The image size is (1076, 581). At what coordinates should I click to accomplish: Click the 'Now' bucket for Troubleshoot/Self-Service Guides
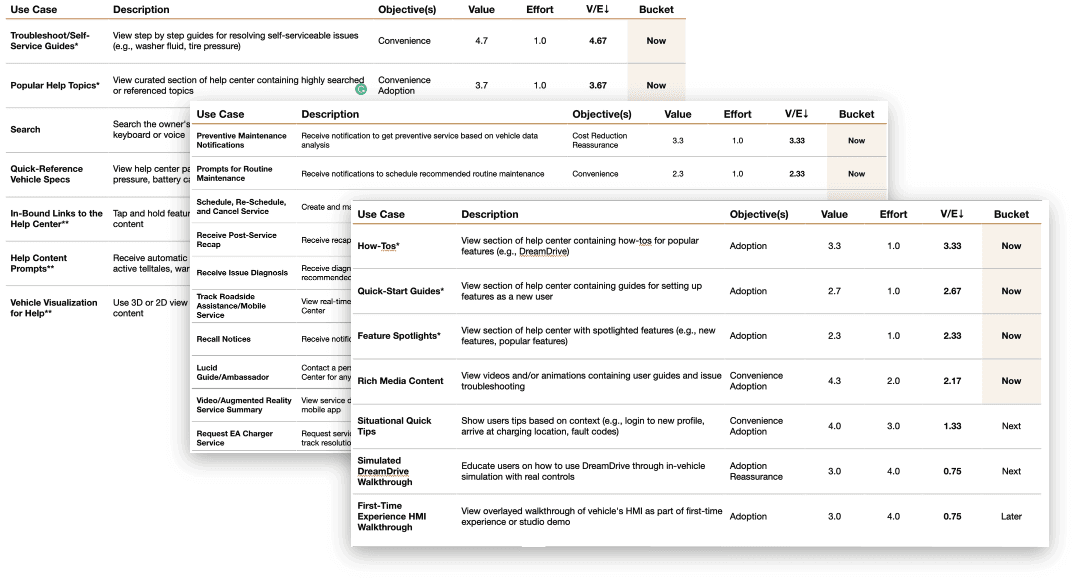coord(656,40)
